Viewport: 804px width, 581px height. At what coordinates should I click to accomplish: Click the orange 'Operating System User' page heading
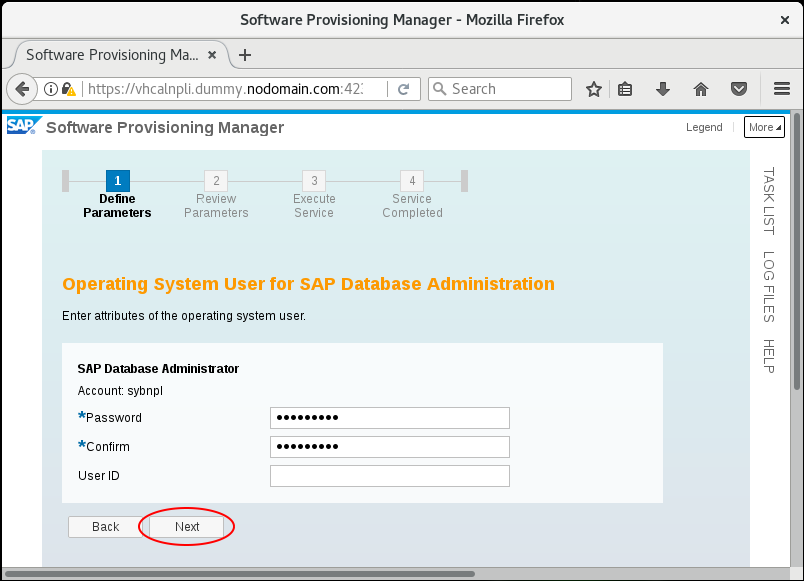pyautogui.click(x=308, y=284)
